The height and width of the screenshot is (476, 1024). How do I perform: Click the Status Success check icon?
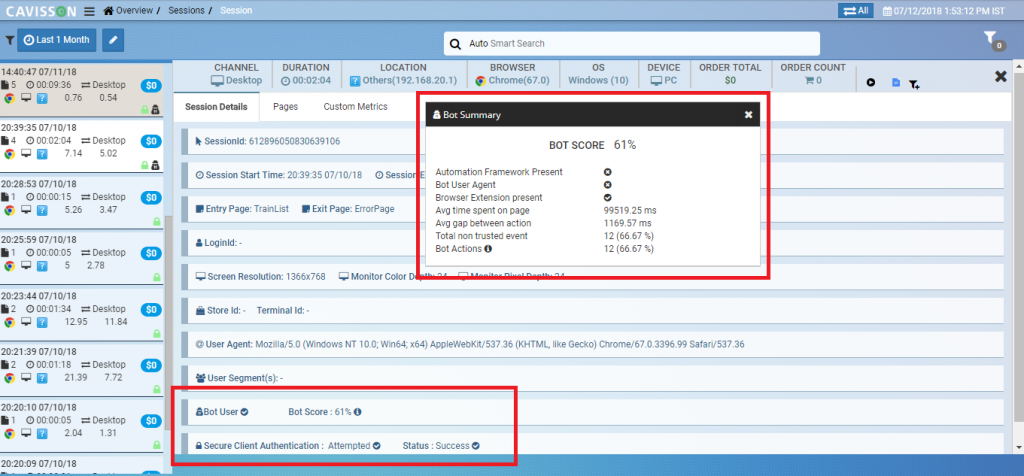476,445
